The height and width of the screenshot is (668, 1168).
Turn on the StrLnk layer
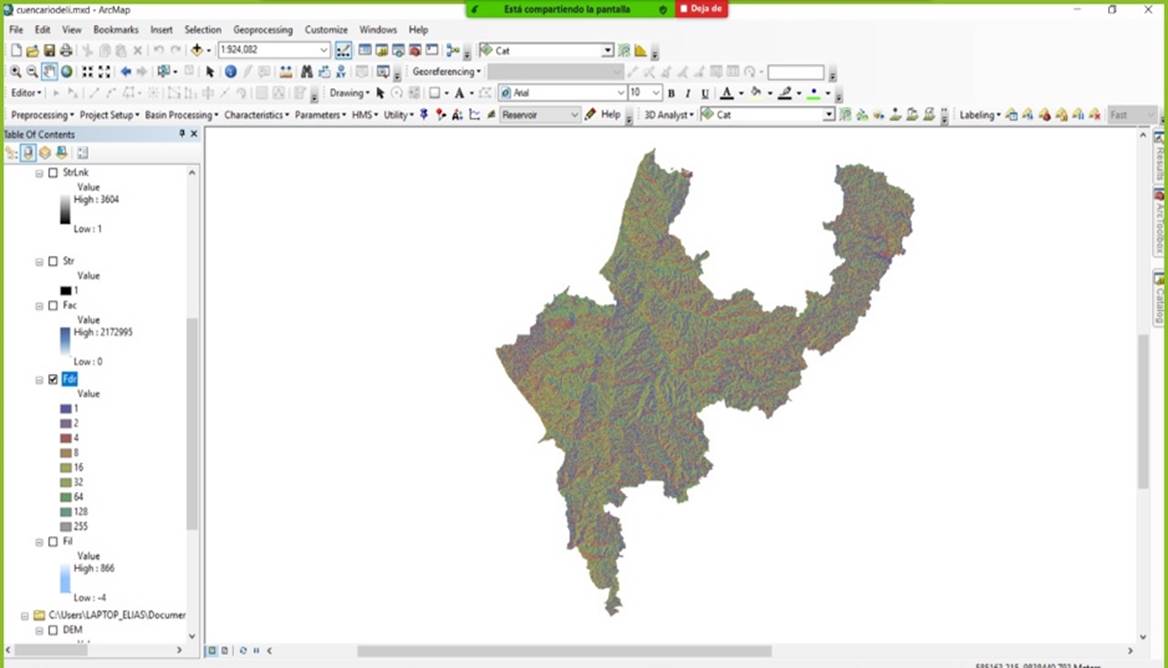click(53, 173)
